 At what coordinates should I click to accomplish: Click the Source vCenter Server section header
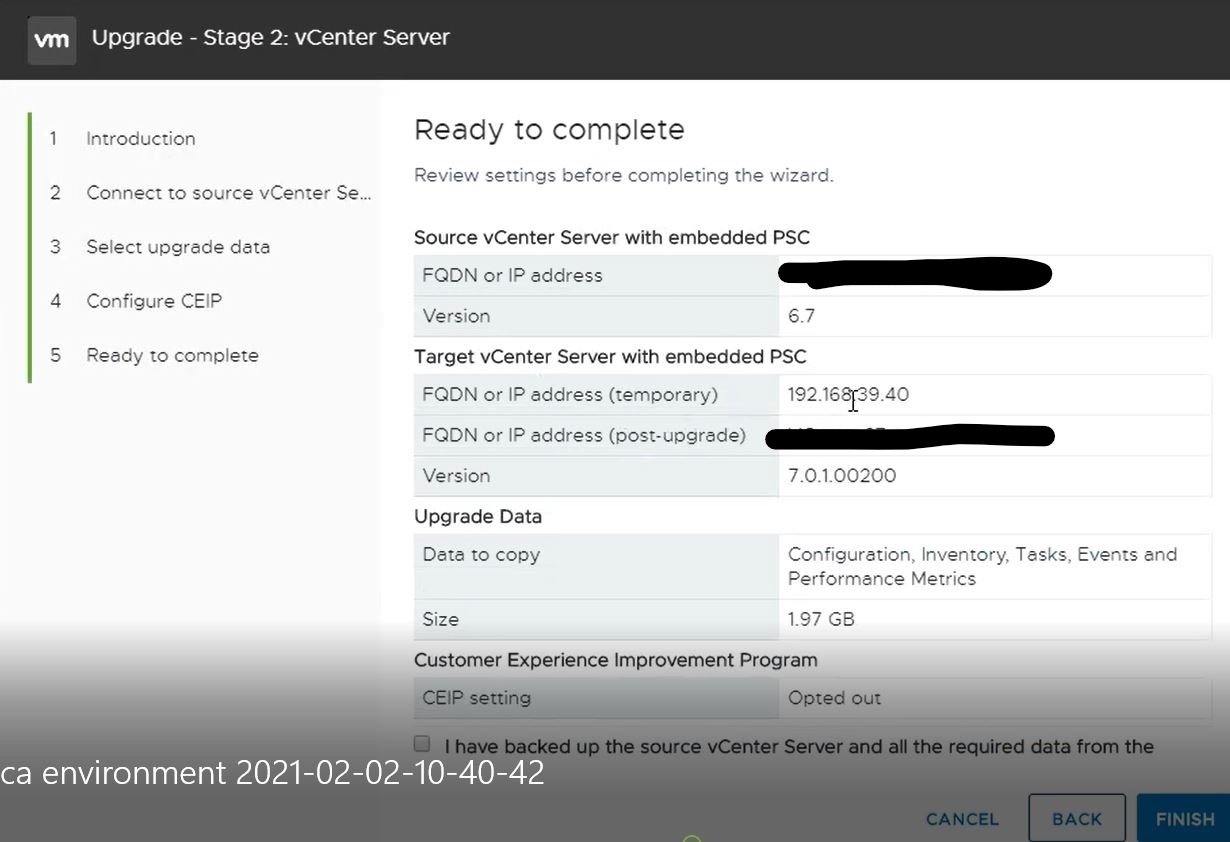click(612, 238)
